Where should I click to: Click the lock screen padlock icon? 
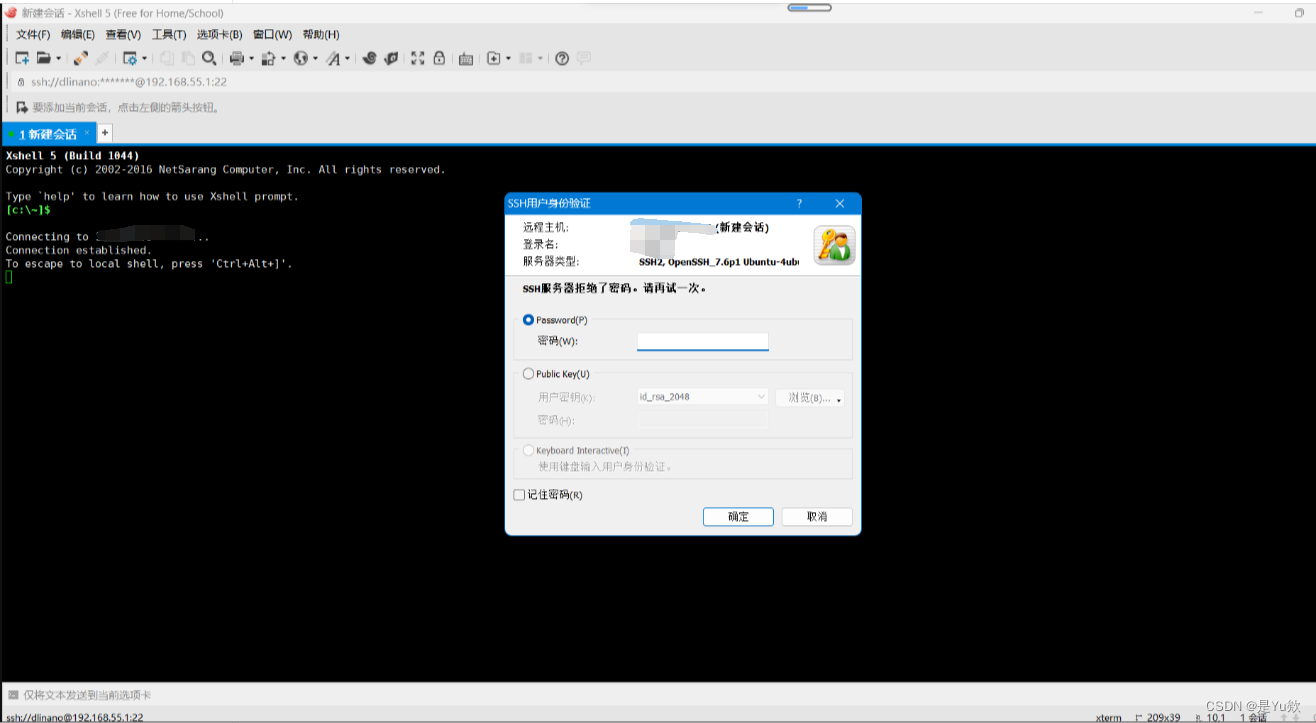point(439,58)
